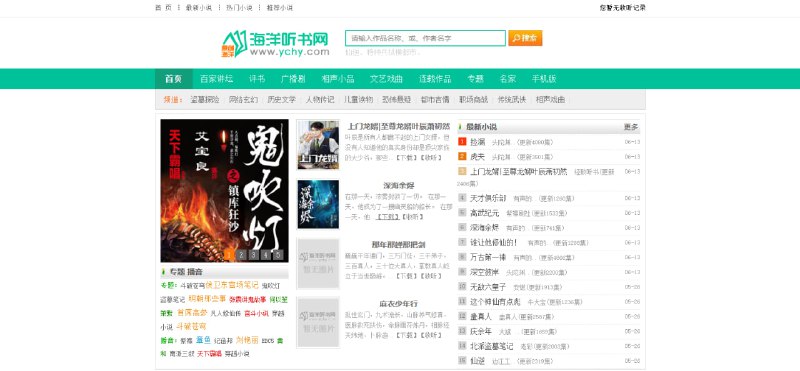Open 捡漏 in the latest novels list
800x371 pixels.
pos(478,142)
